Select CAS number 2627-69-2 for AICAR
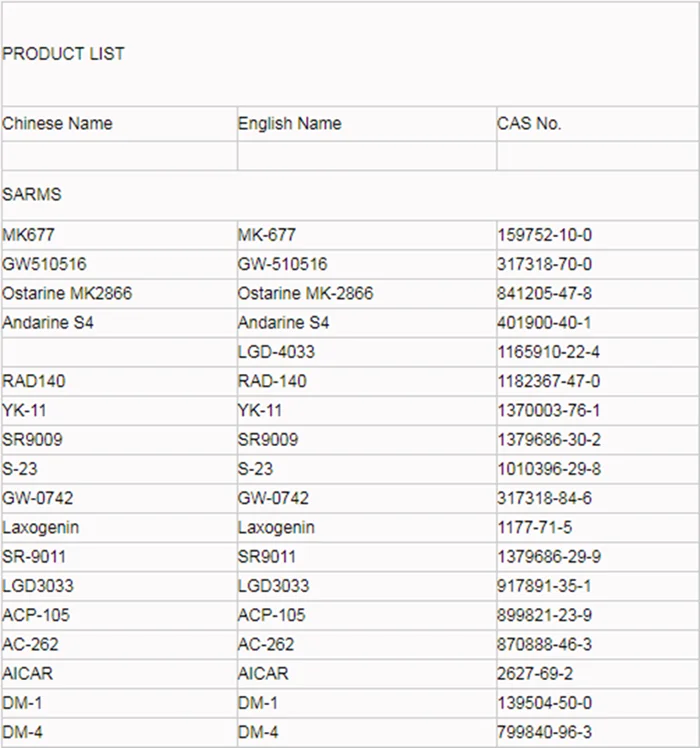700x748 pixels. (537, 674)
